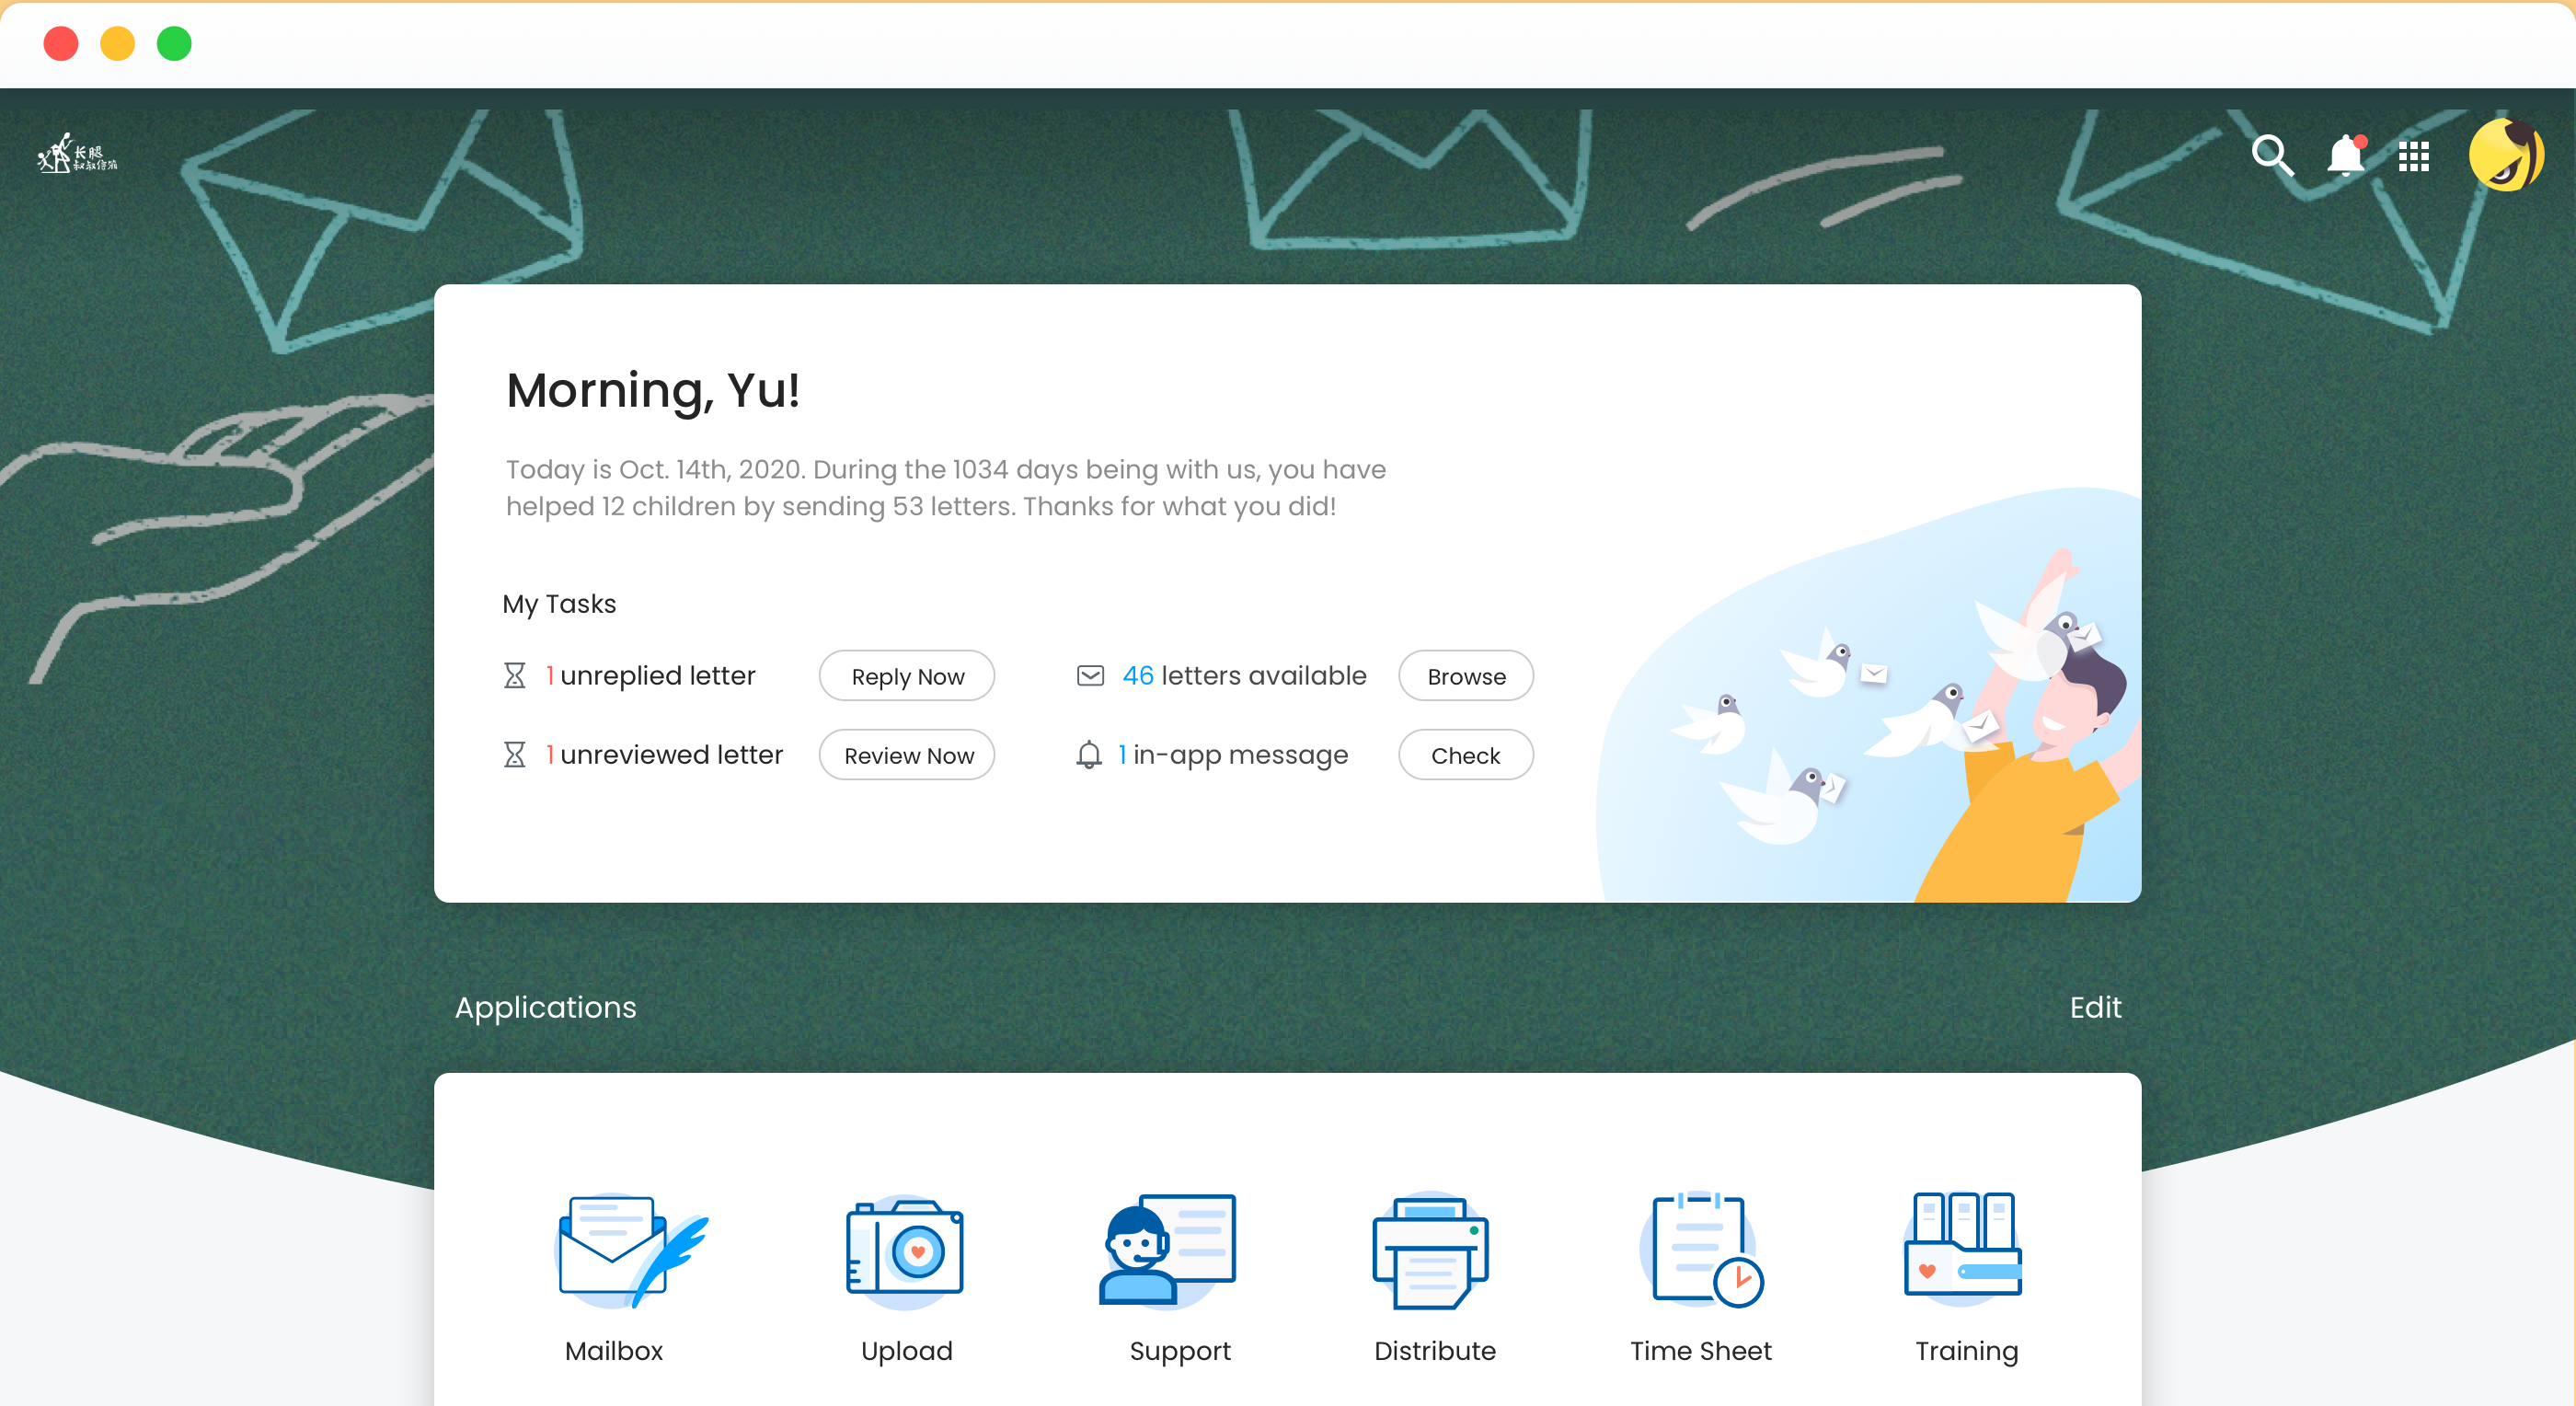This screenshot has width=2576, height=1406.
Task: Click the '1 unreplied letter' text
Action: click(x=651, y=676)
